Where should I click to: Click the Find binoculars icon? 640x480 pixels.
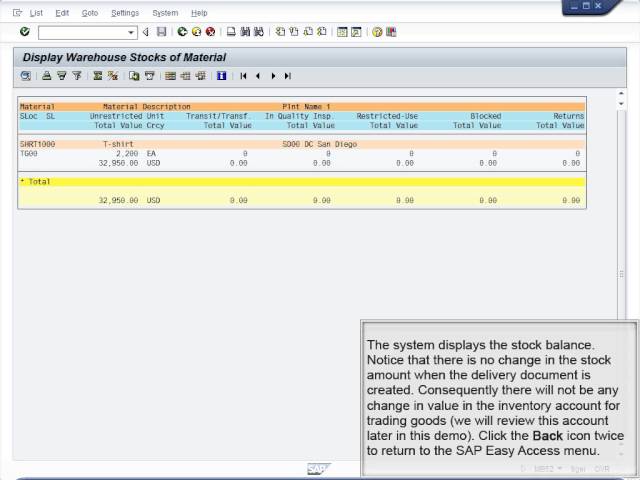pos(245,32)
